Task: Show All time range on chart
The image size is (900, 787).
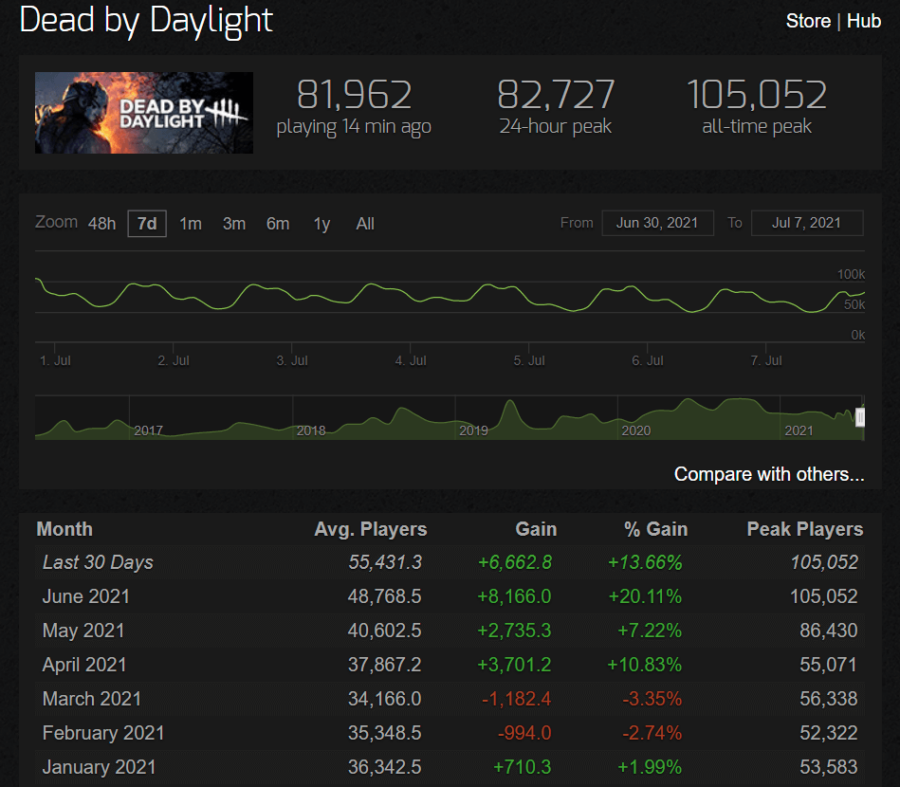Action: pos(365,223)
